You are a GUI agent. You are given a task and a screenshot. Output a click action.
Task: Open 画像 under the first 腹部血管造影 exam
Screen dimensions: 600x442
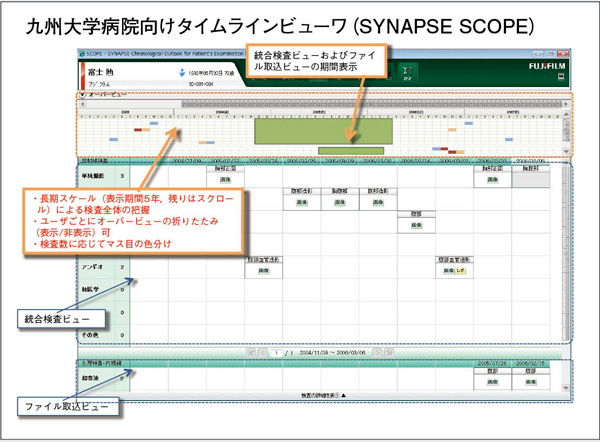pos(264,271)
